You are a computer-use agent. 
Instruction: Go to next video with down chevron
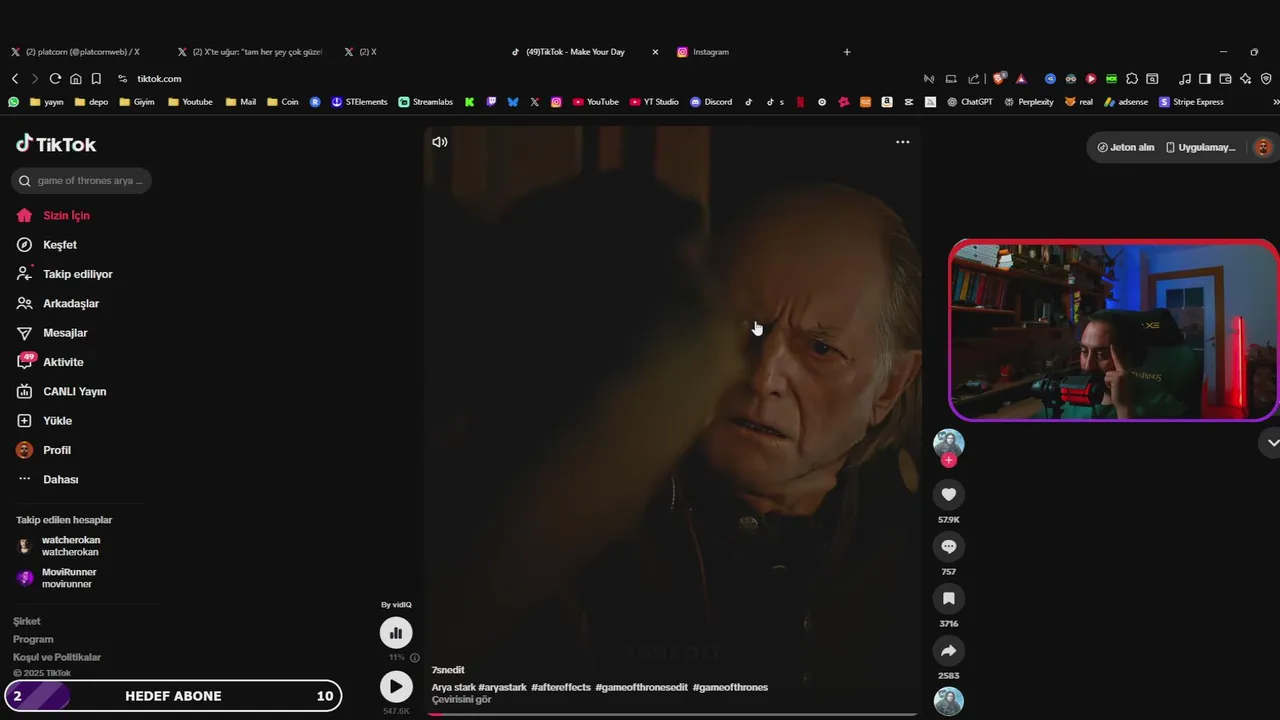(x=1273, y=442)
